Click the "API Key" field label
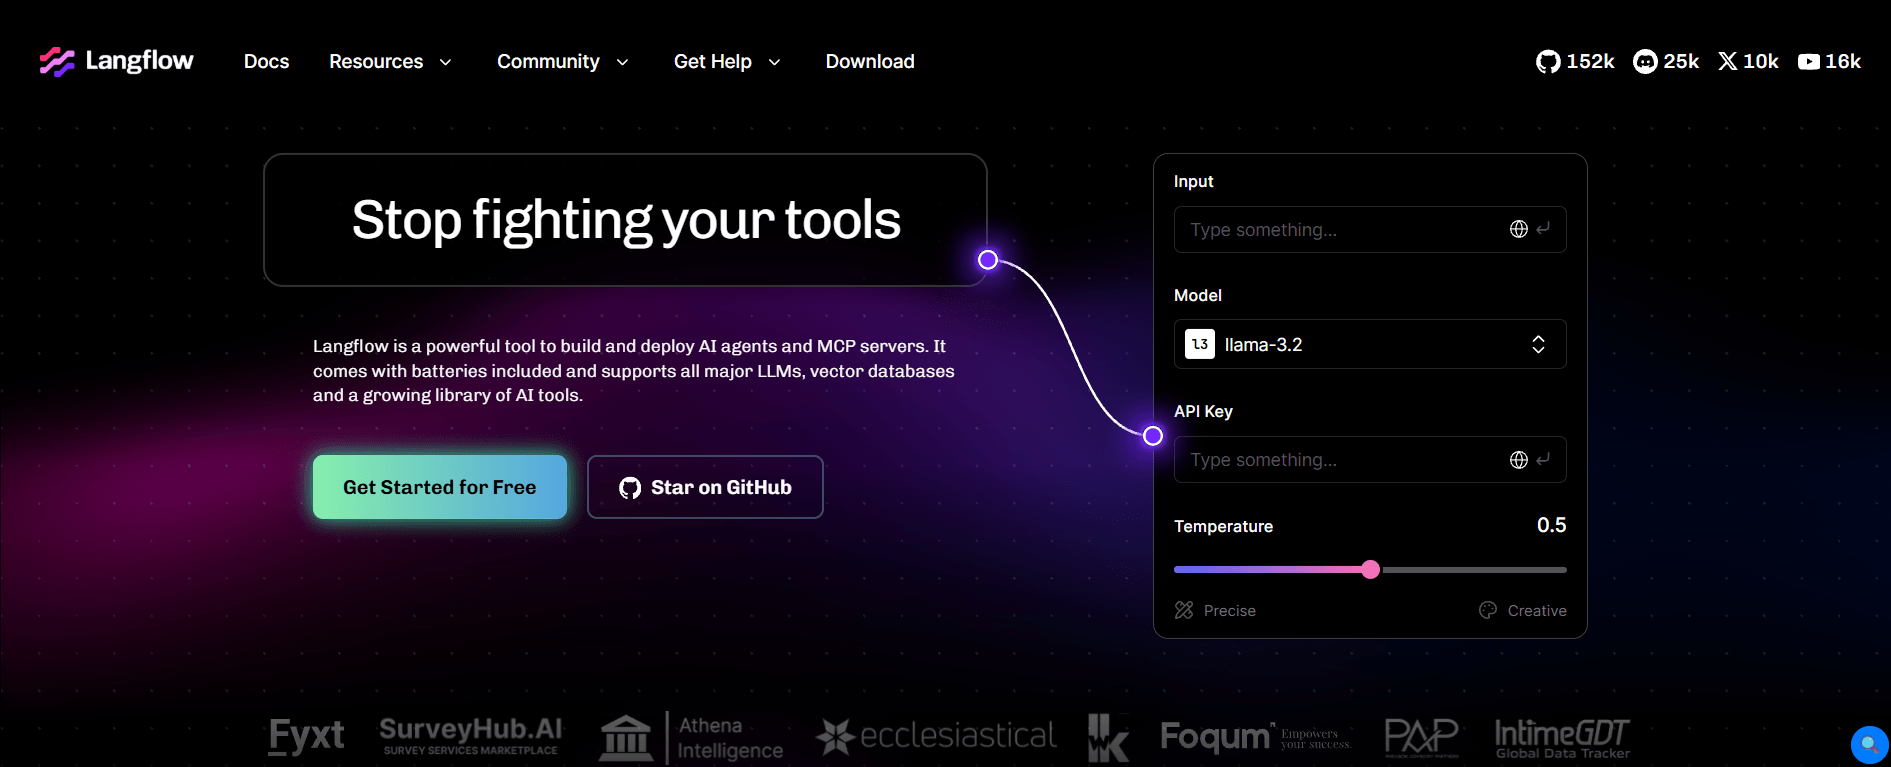The height and width of the screenshot is (767, 1891). click(x=1203, y=411)
